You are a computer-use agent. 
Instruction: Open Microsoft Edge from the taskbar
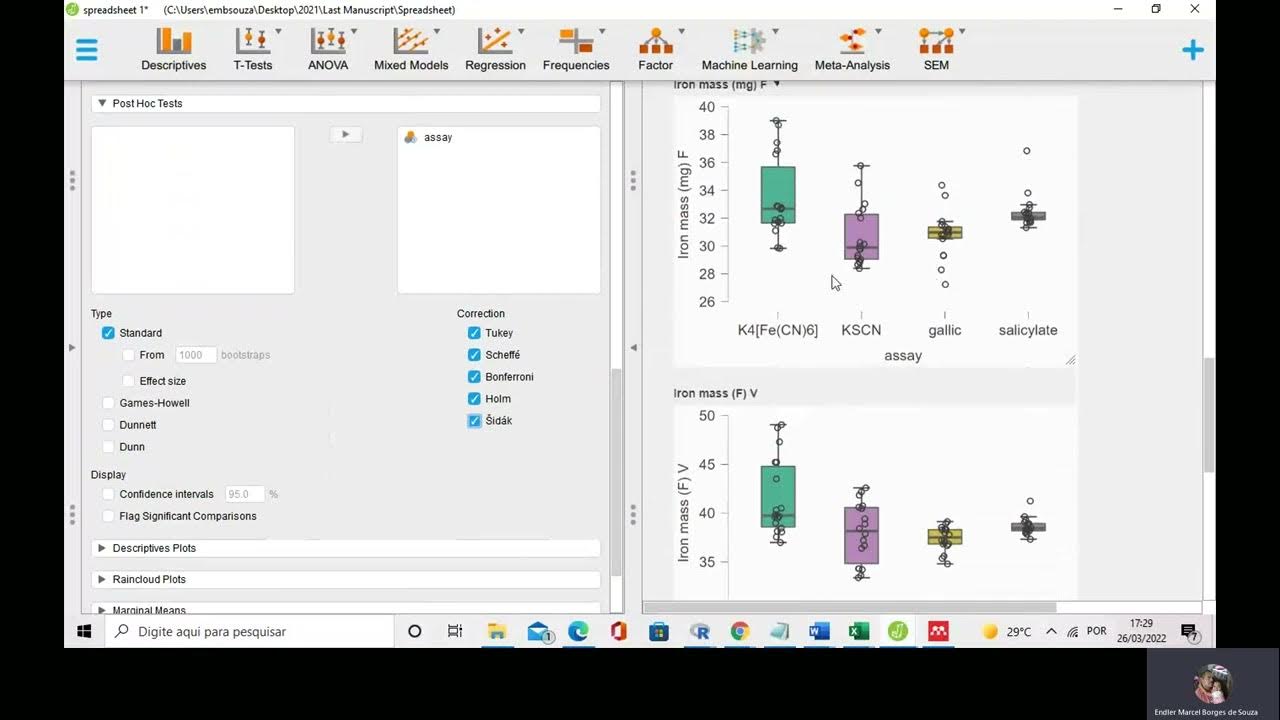coord(579,631)
